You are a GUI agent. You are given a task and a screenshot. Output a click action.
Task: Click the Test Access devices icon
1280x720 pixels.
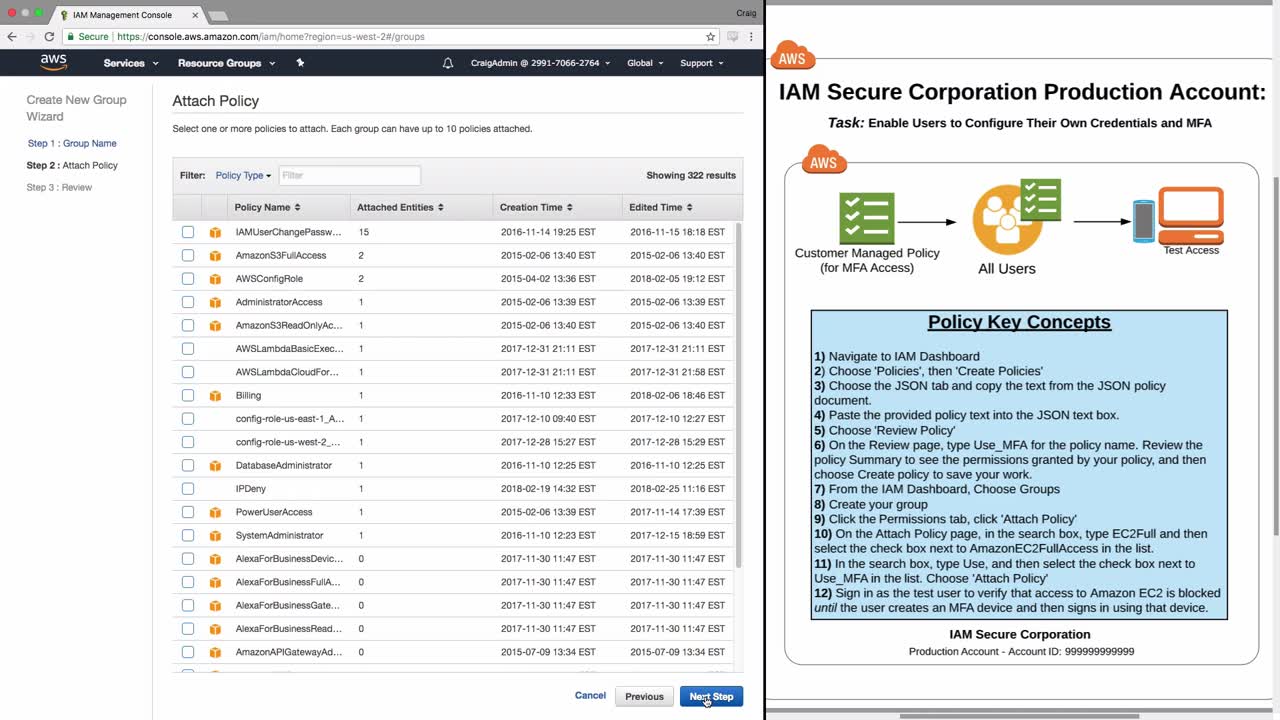[x=1178, y=215]
